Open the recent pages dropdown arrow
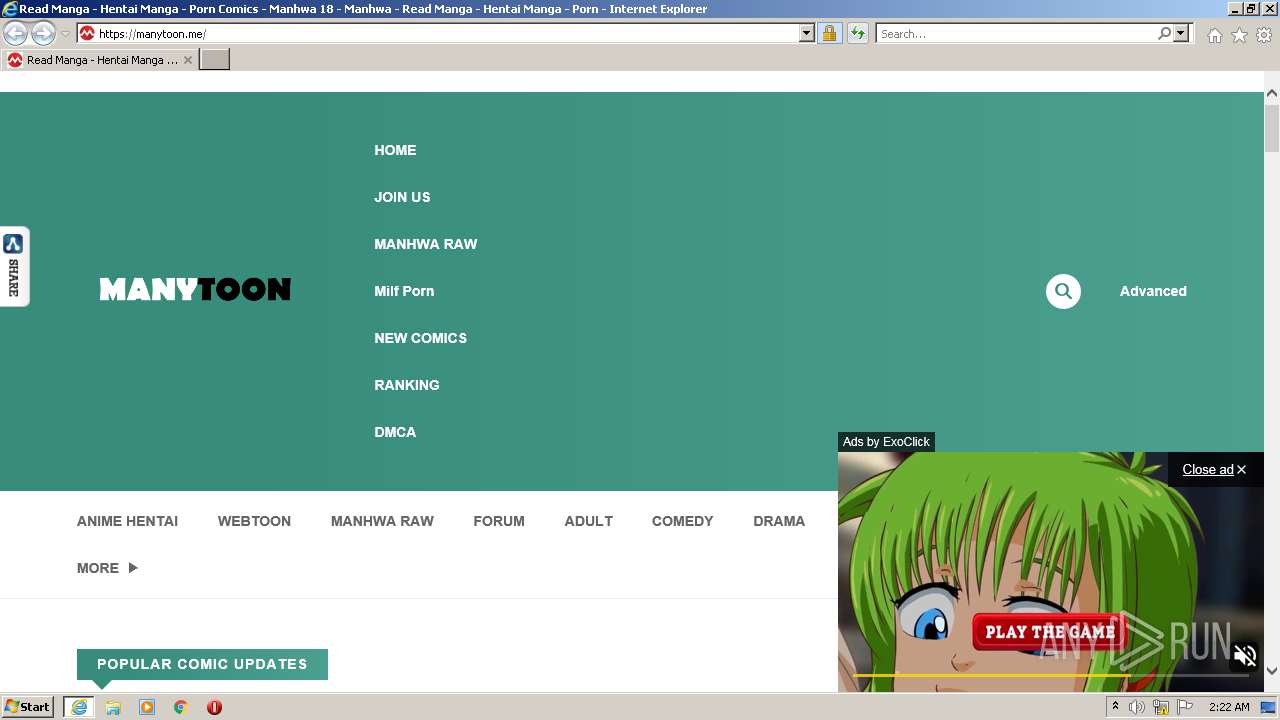 [x=65, y=34]
